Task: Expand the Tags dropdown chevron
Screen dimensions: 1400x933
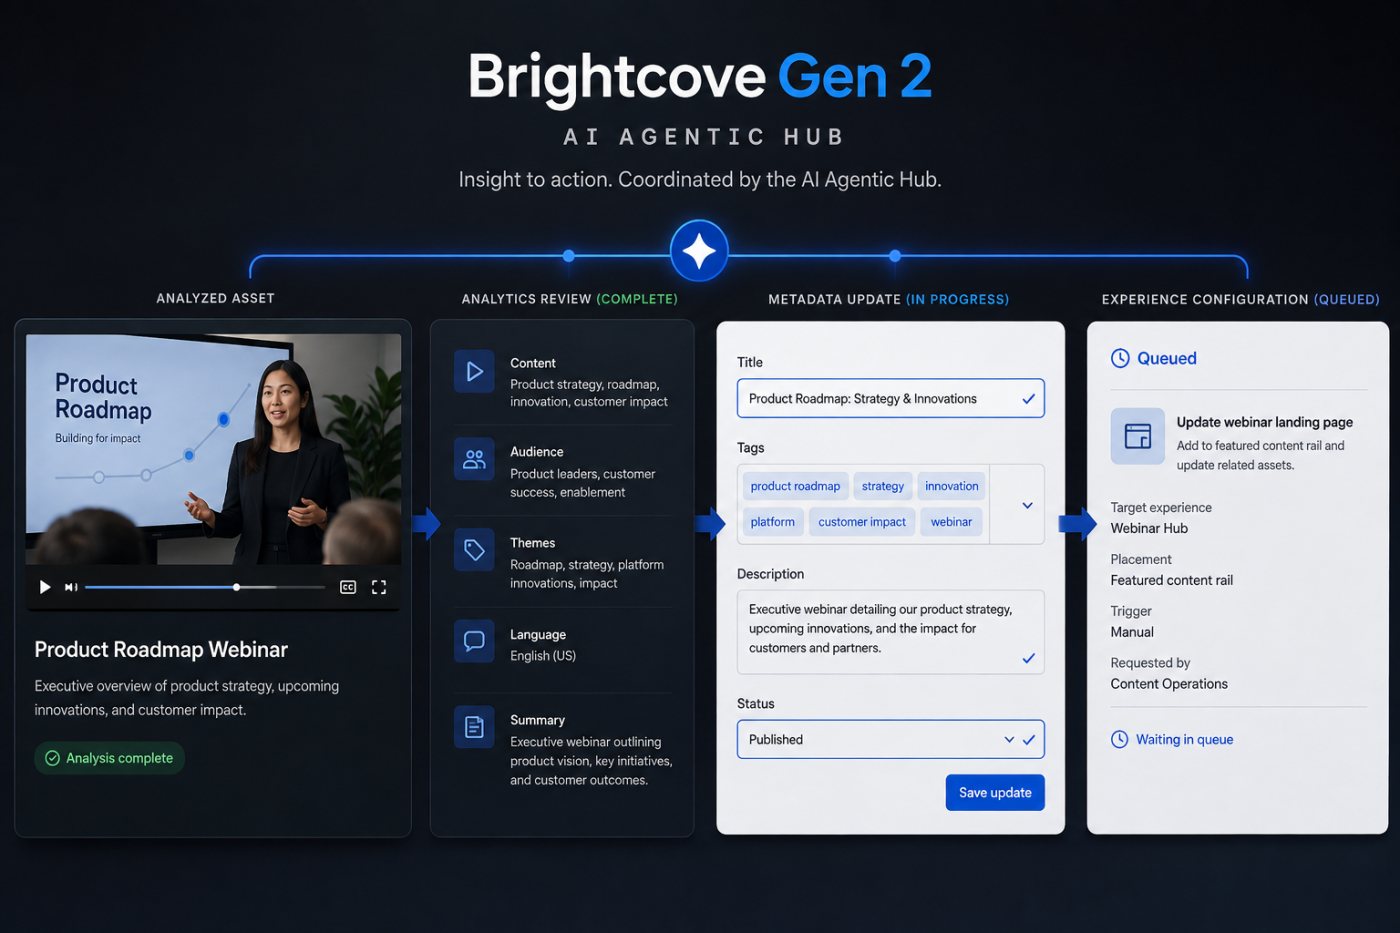Action: tap(1027, 505)
